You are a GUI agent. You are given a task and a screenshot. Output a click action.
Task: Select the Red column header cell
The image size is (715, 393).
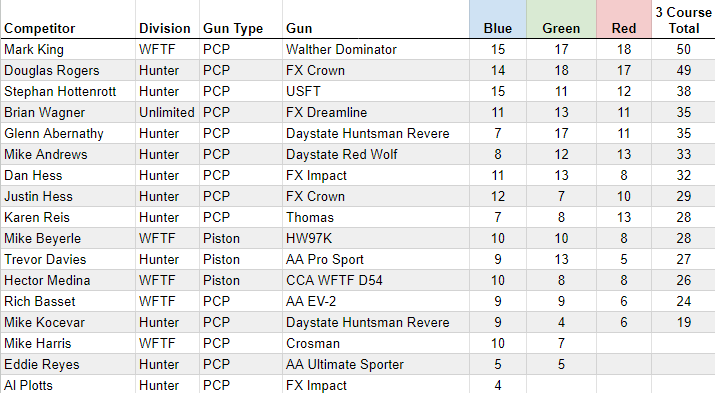[x=624, y=19]
